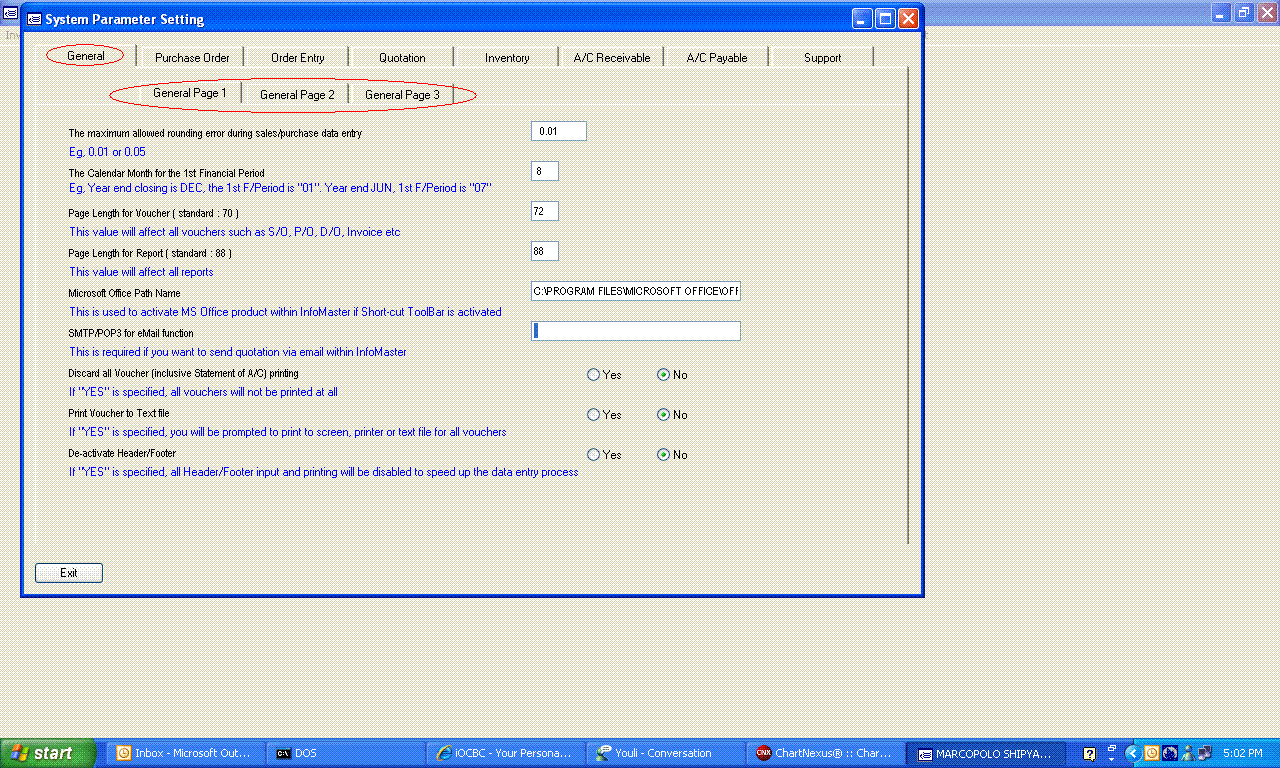This screenshot has width=1280, height=768.
Task: Open the OCBC browser window in taskbar
Action: coord(505,753)
